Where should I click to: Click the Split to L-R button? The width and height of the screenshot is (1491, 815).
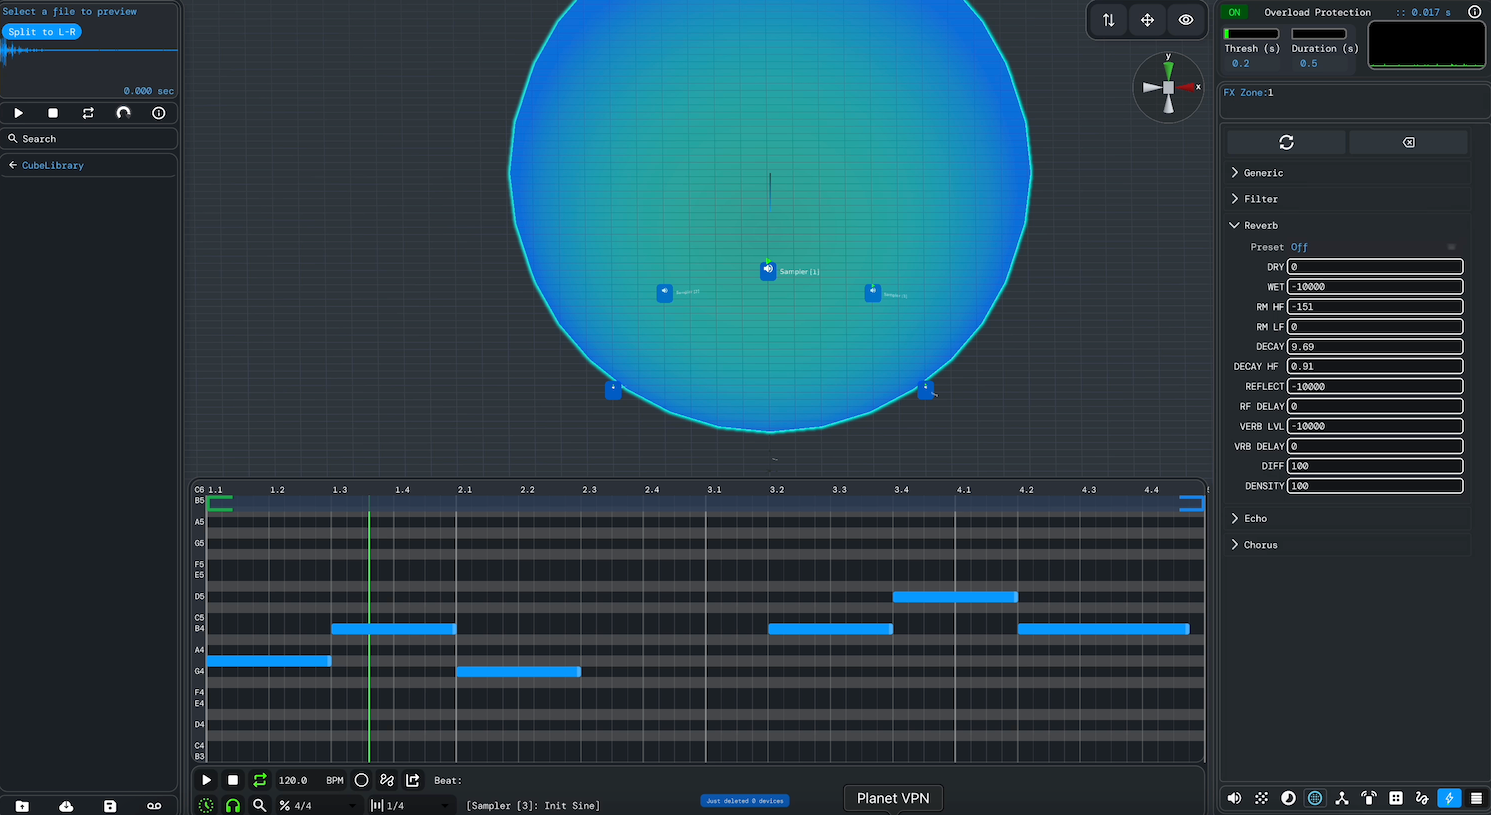42,32
